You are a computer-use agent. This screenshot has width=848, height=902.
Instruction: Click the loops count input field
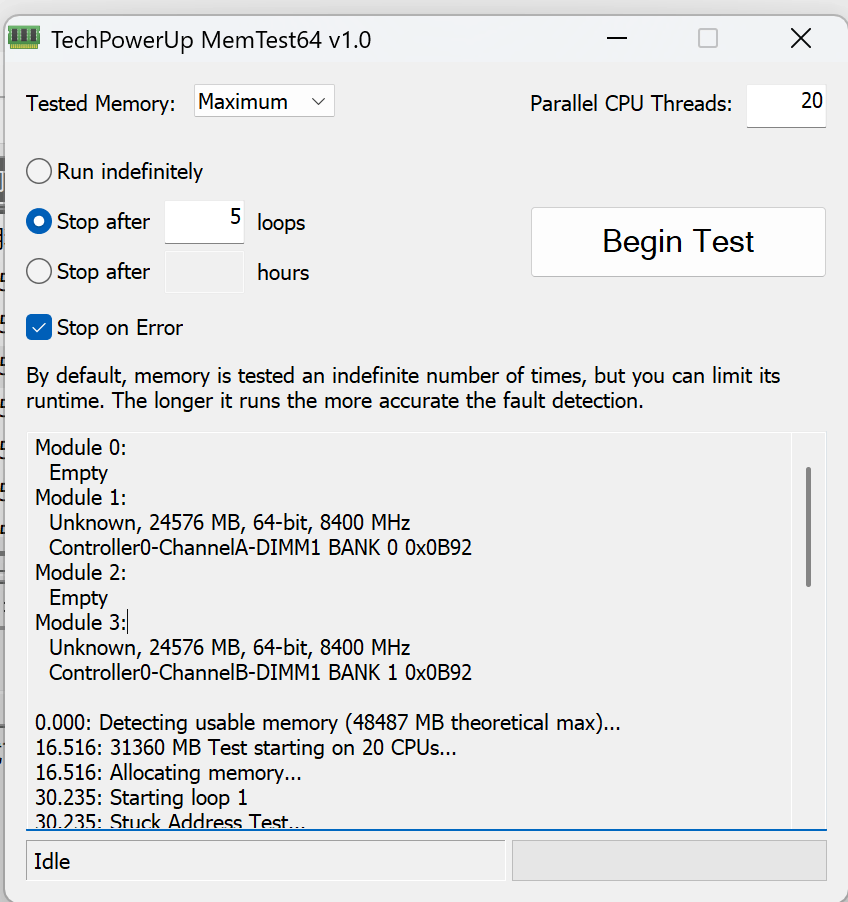(x=204, y=221)
